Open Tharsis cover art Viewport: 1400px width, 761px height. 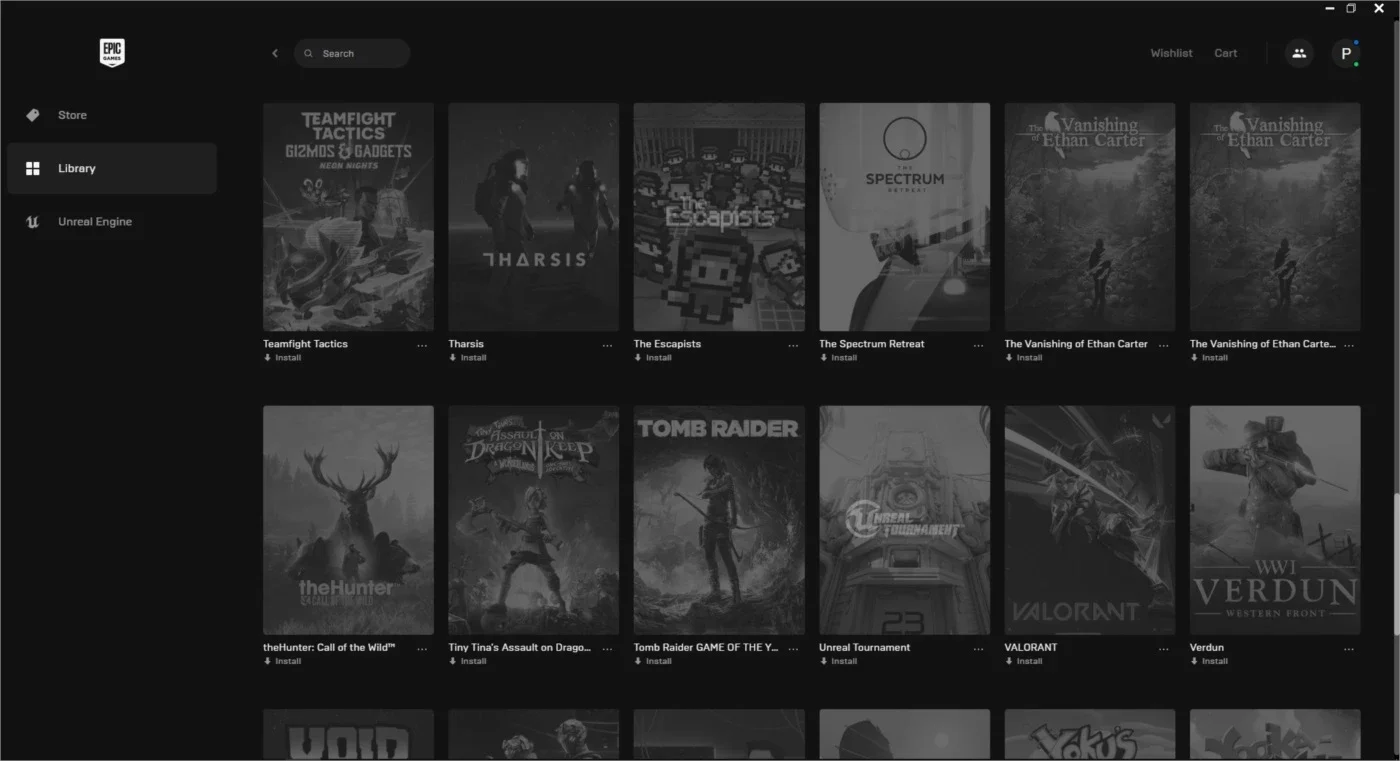(x=533, y=217)
